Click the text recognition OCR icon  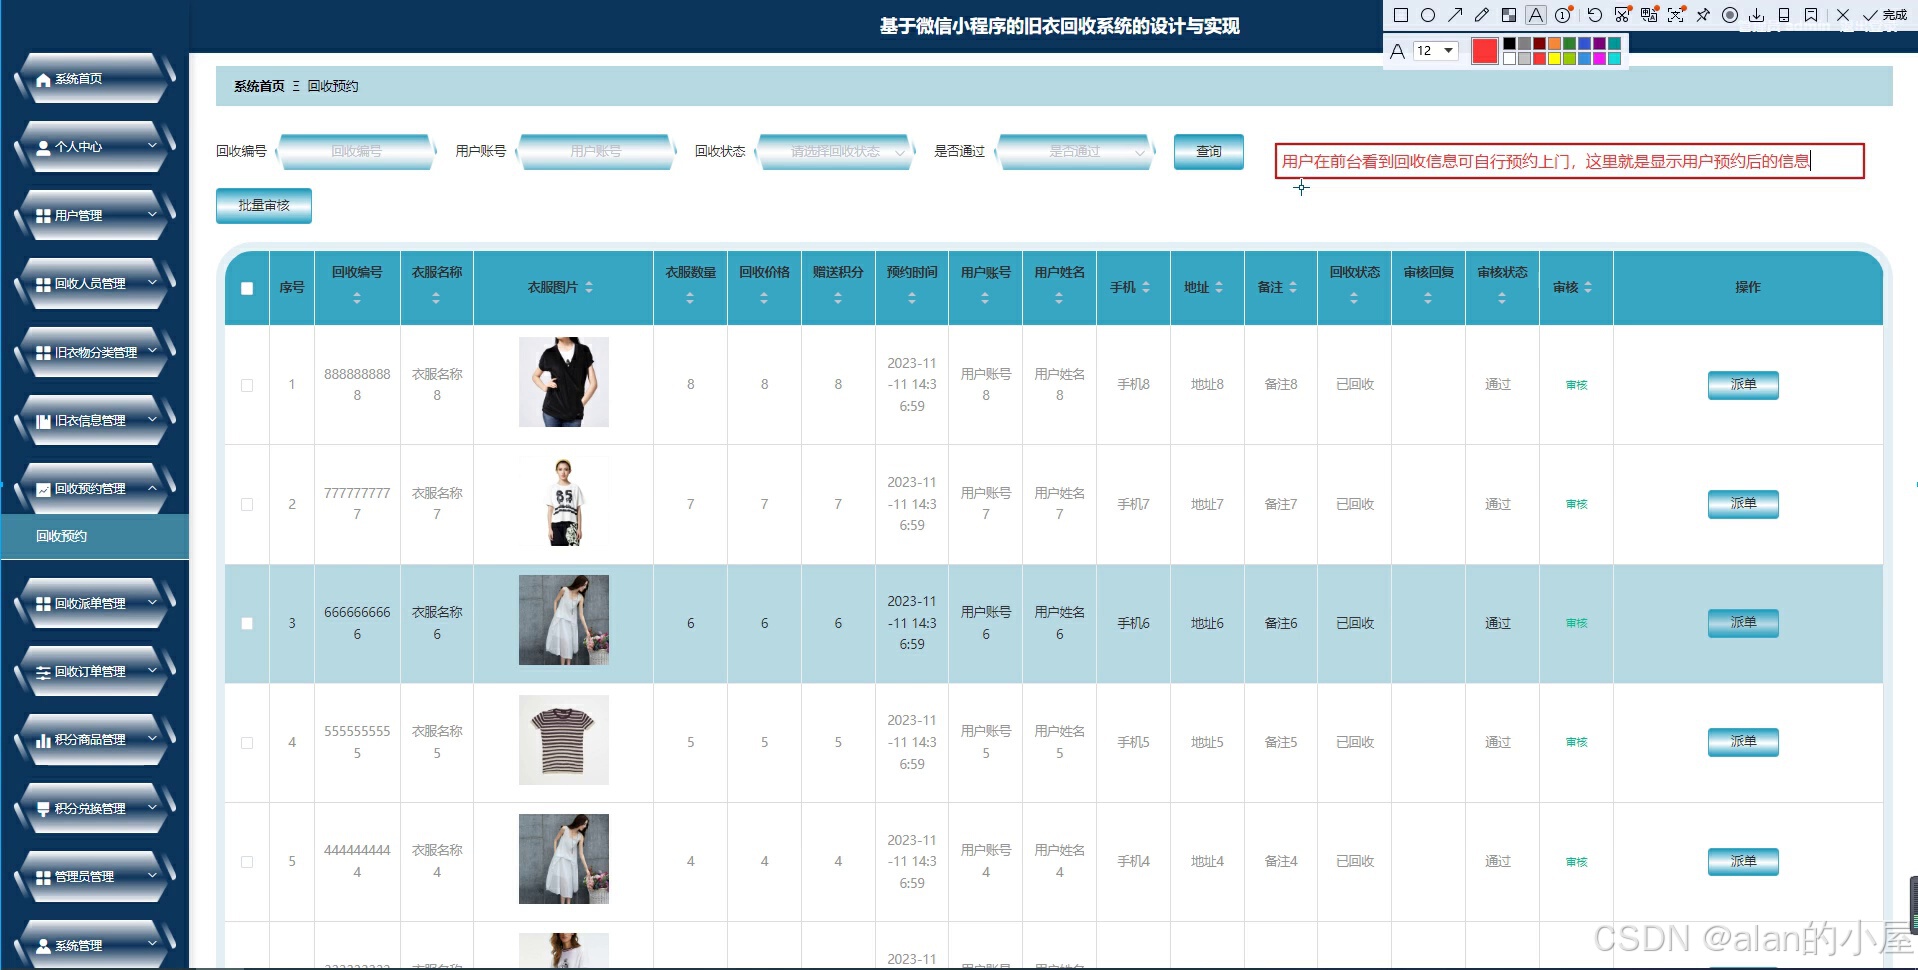coord(1676,15)
